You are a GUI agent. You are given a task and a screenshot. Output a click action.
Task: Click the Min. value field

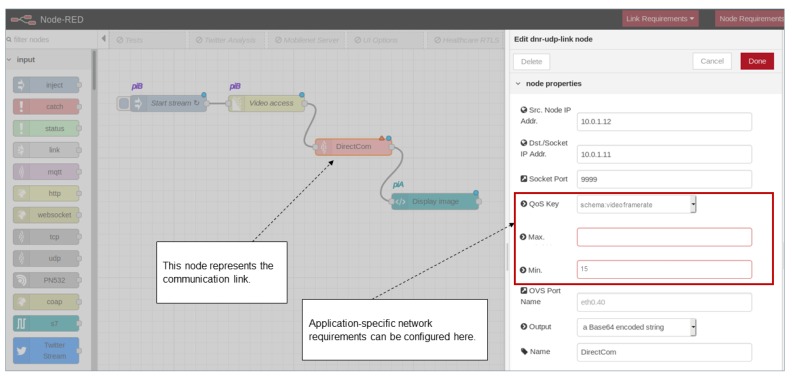pyautogui.click(x=664, y=269)
